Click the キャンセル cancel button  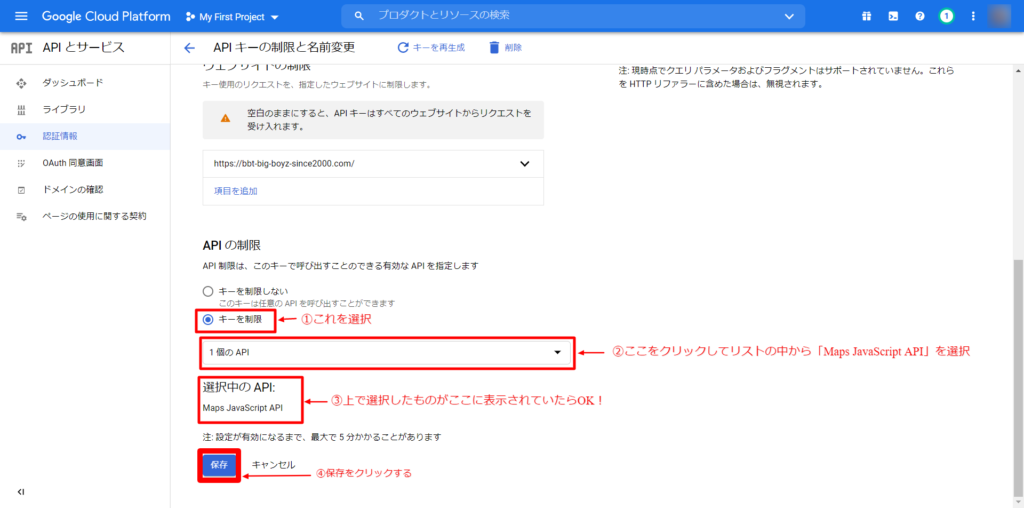pos(273,465)
